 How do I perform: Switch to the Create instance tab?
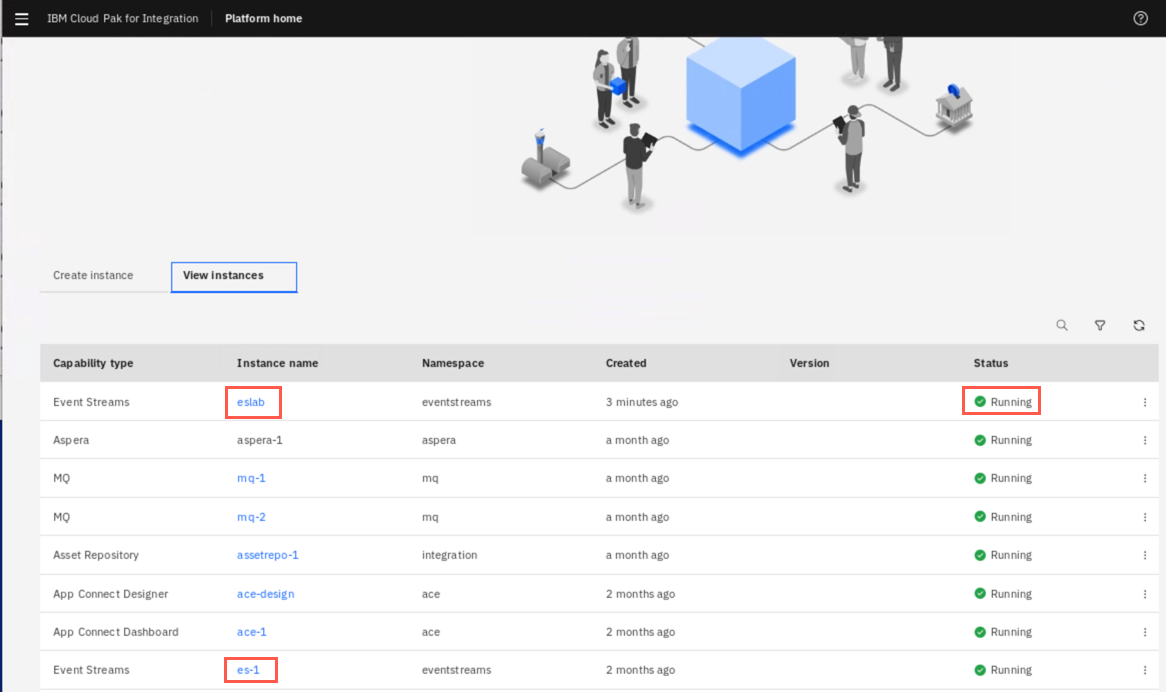click(x=93, y=275)
